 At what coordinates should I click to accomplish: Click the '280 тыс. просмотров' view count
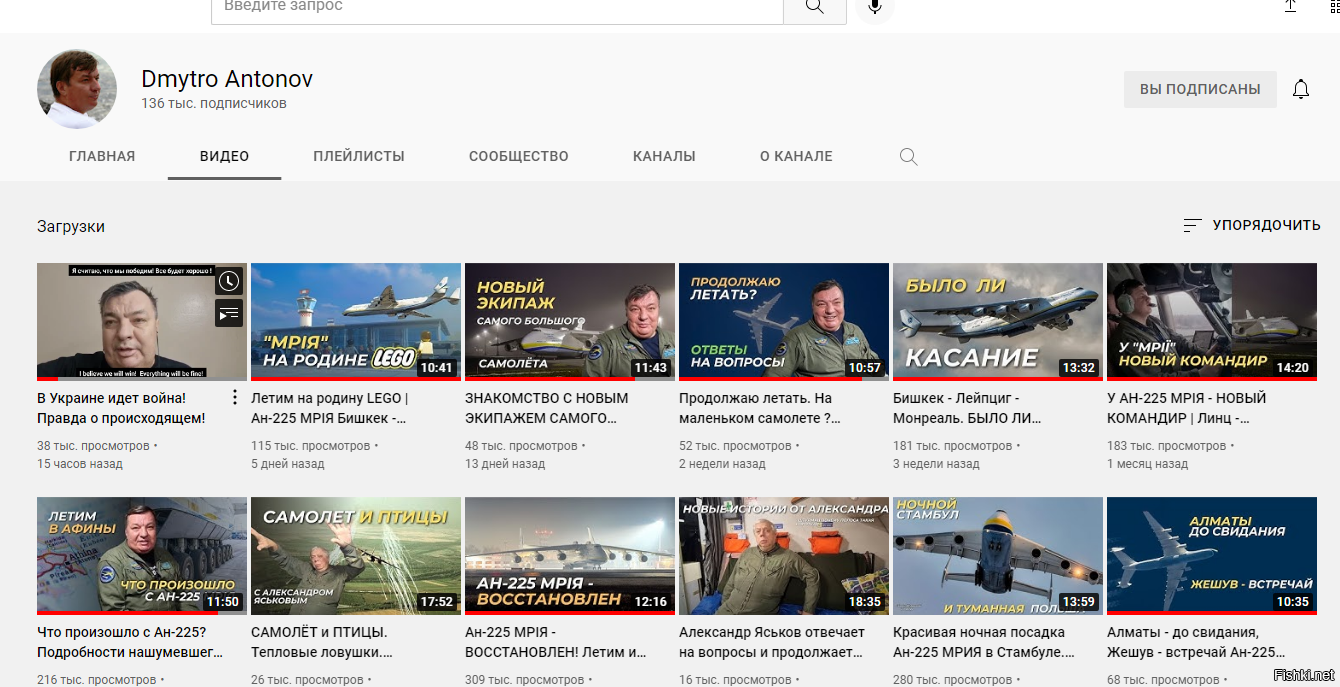tap(952, 680)
